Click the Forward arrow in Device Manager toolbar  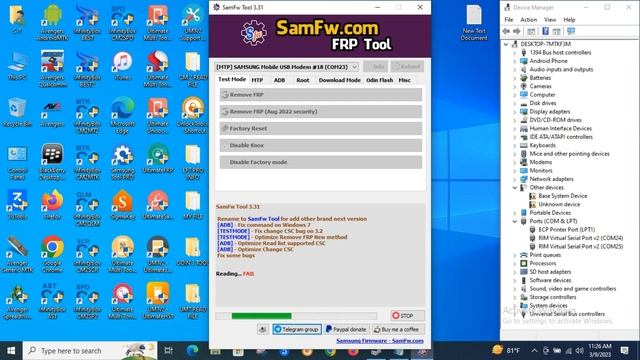pos(517,31)
